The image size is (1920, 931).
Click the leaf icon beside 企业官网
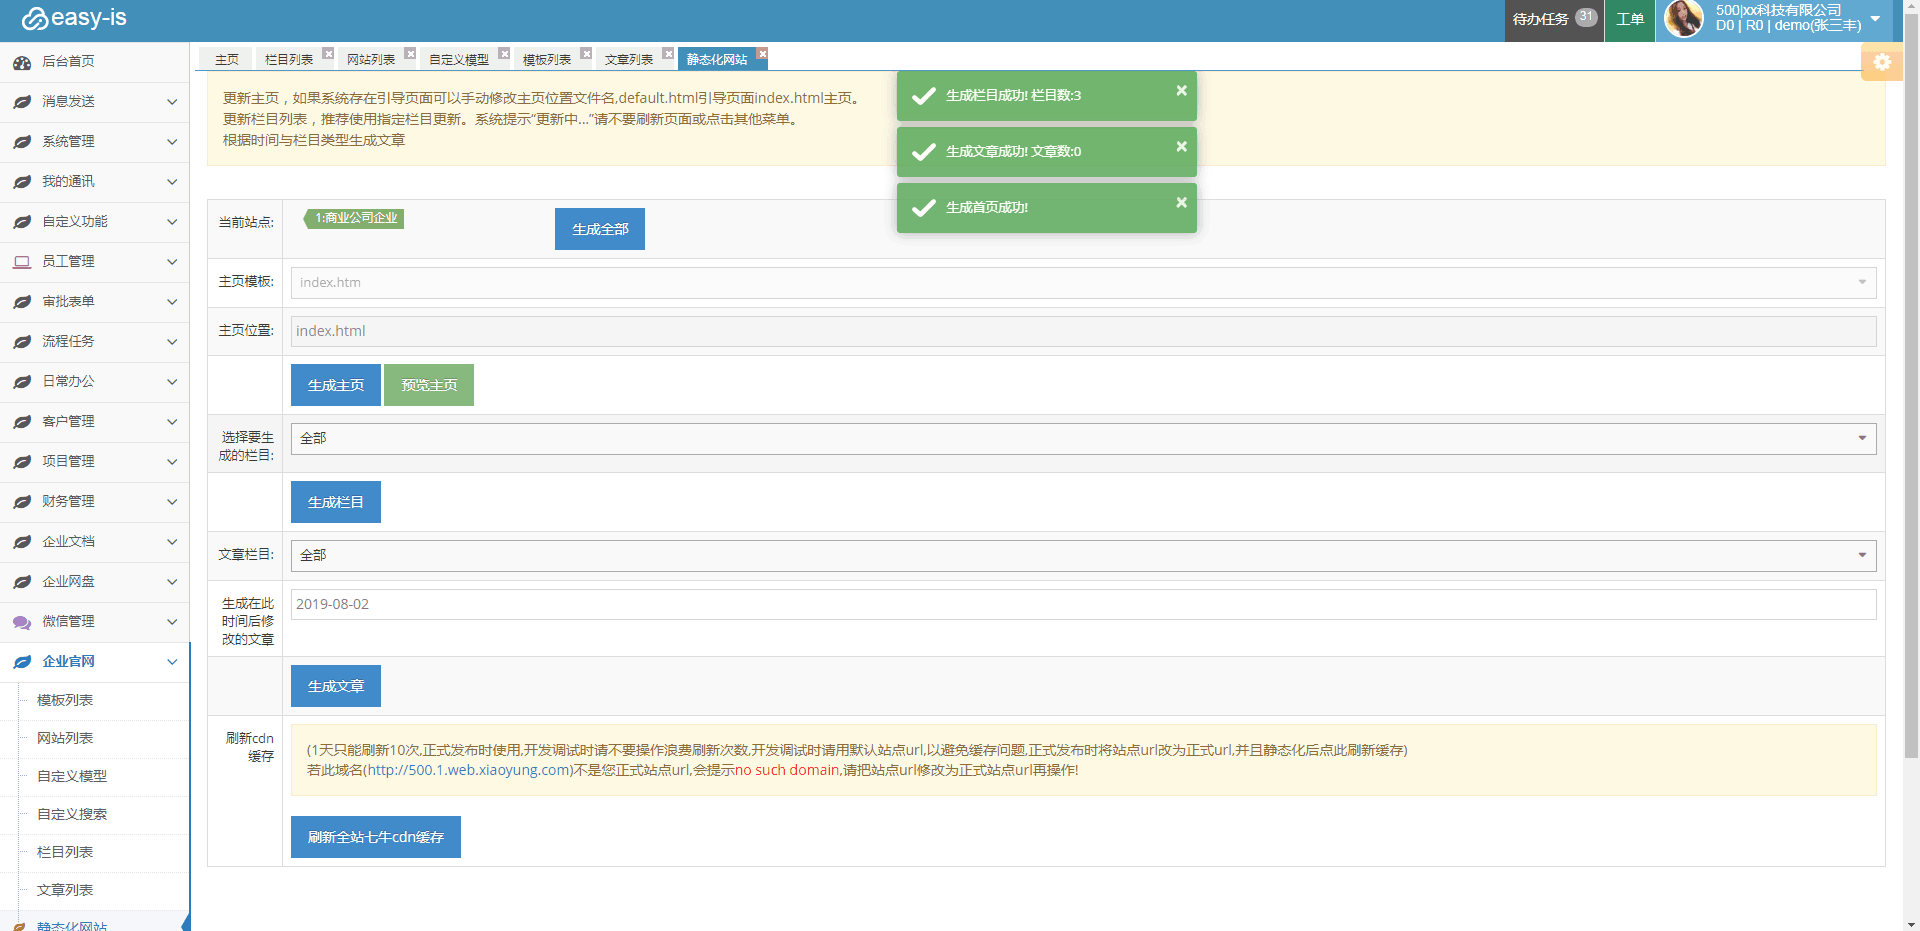[x=22, y=662]
